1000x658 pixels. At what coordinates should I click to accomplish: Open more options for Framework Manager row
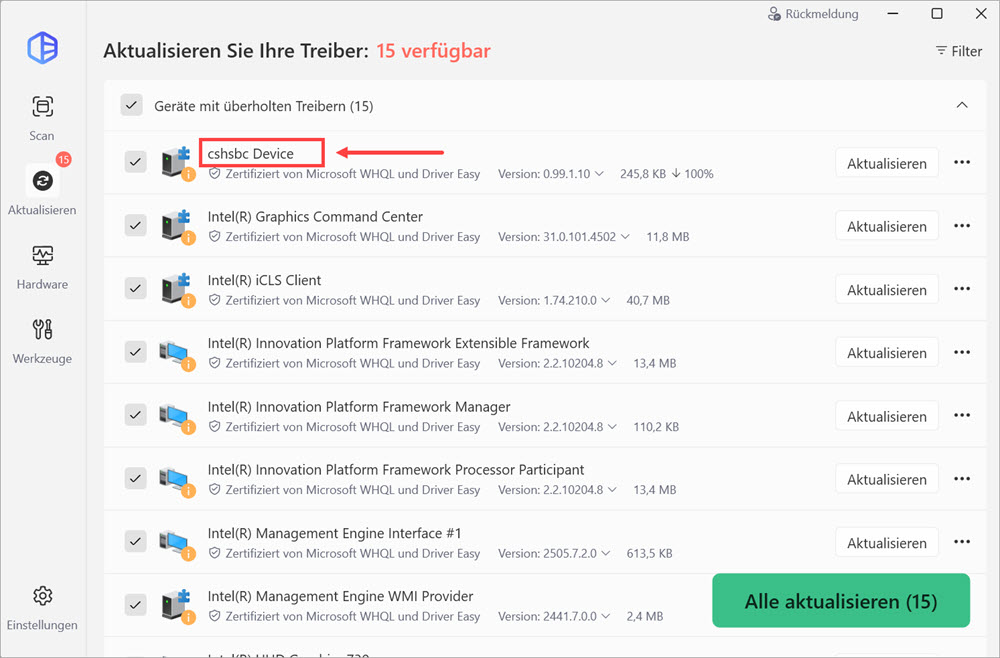coord(962,415)
